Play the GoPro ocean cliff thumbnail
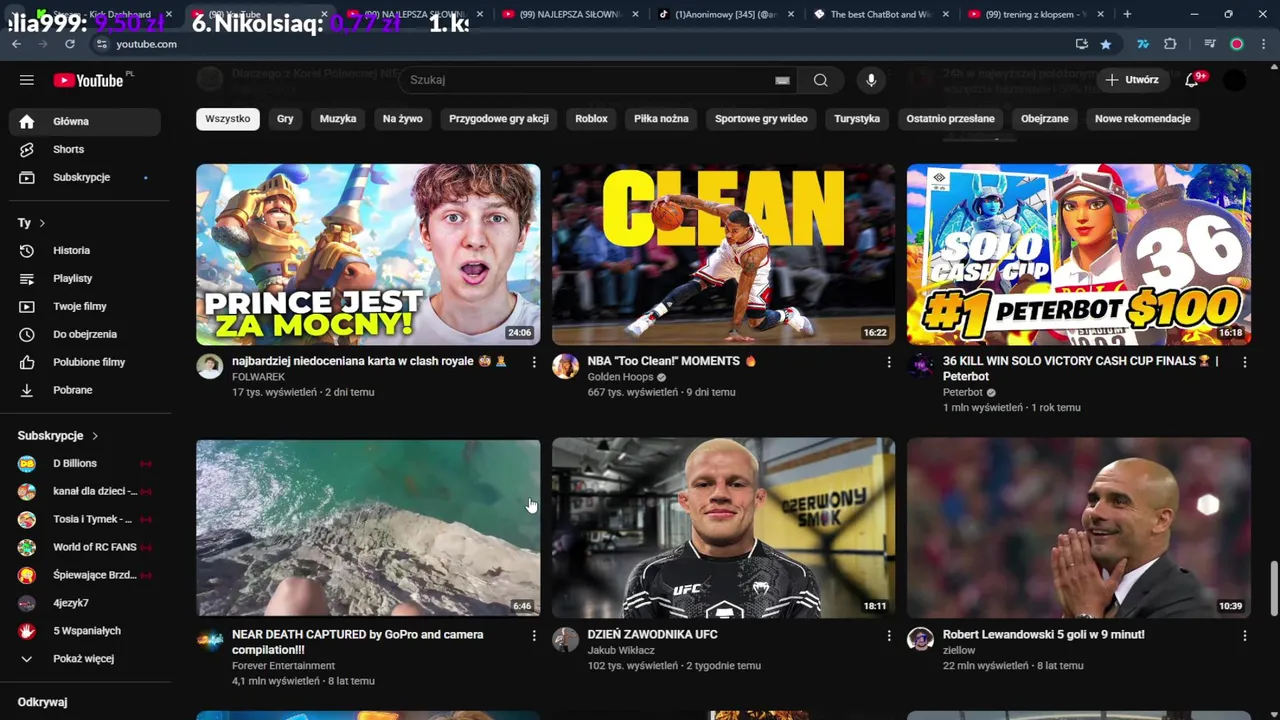This screenshot has width=1280, height=720. [368, 528]
